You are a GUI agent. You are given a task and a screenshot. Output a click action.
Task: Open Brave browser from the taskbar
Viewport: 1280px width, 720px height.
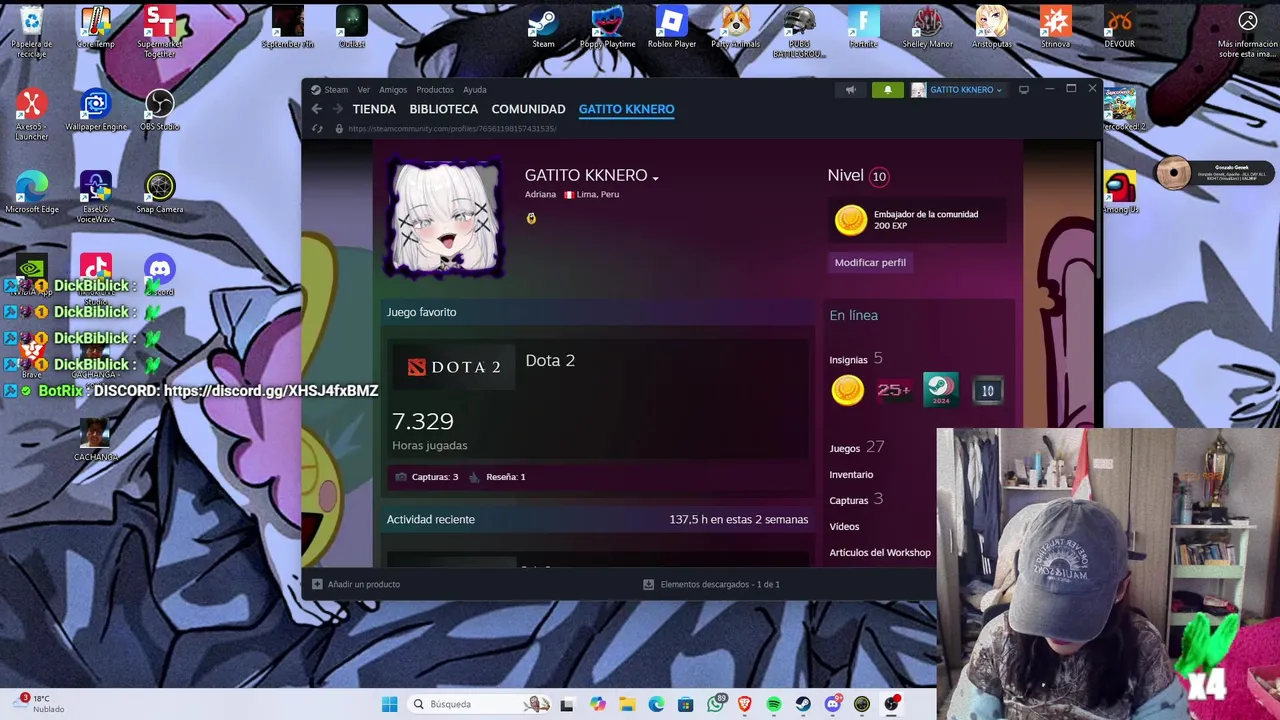point(744,704)
